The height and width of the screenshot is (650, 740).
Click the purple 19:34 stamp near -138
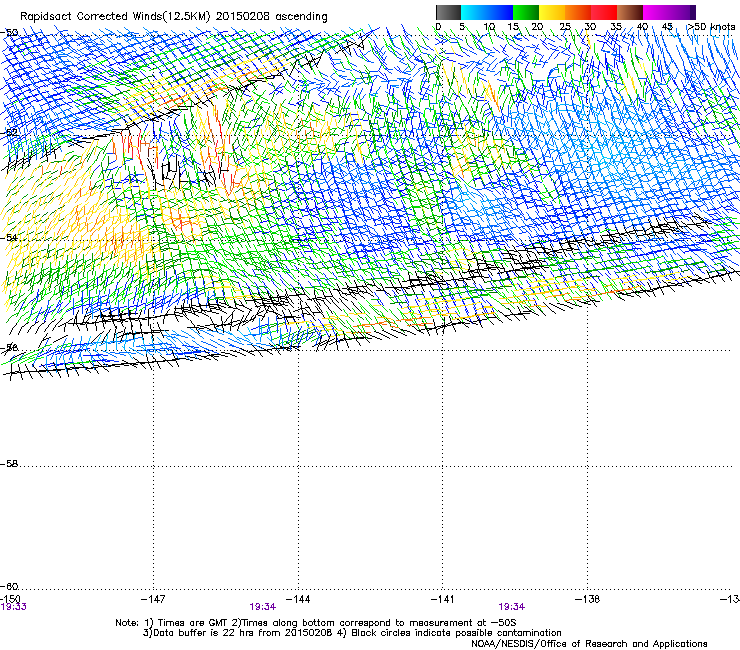[512, 607]
